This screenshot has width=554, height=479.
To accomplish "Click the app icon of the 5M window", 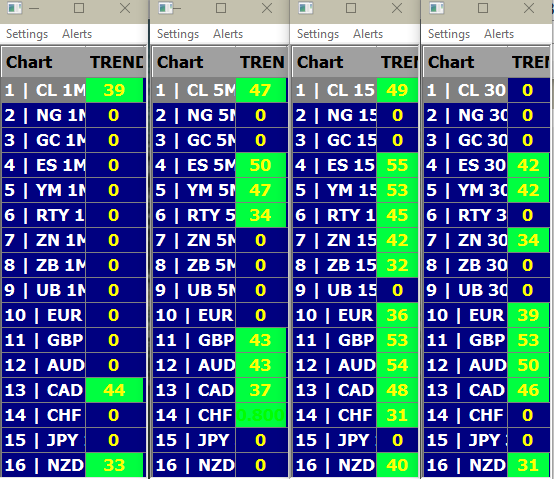I will (x=165, y=8).
